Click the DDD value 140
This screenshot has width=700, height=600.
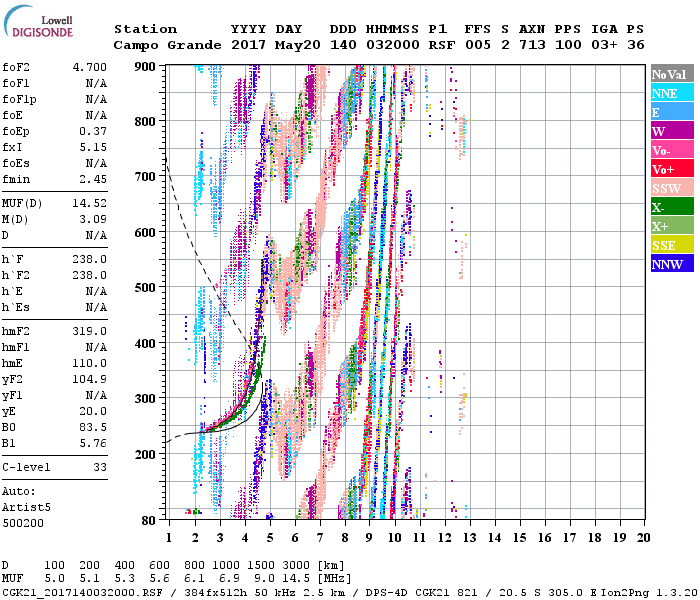[343, 45]
